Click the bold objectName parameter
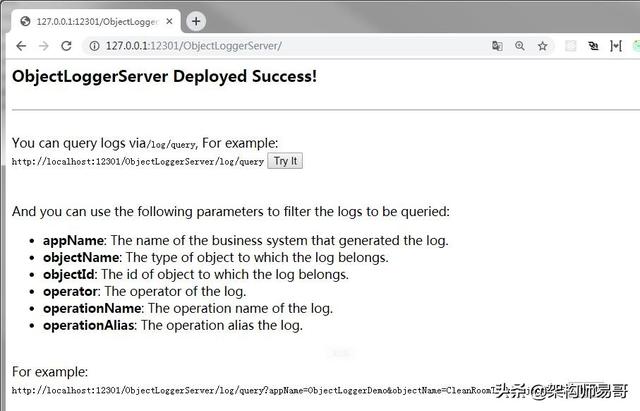 tap(81, 258)
